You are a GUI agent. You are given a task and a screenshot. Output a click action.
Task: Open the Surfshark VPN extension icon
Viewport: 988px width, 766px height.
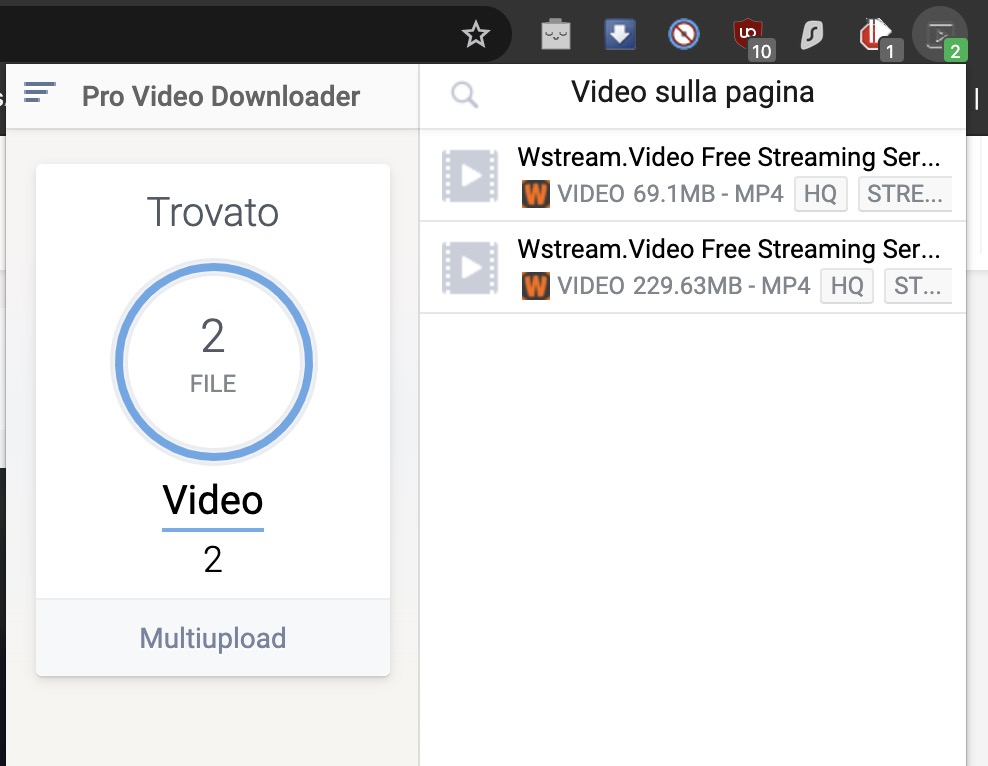coord(811,36)
